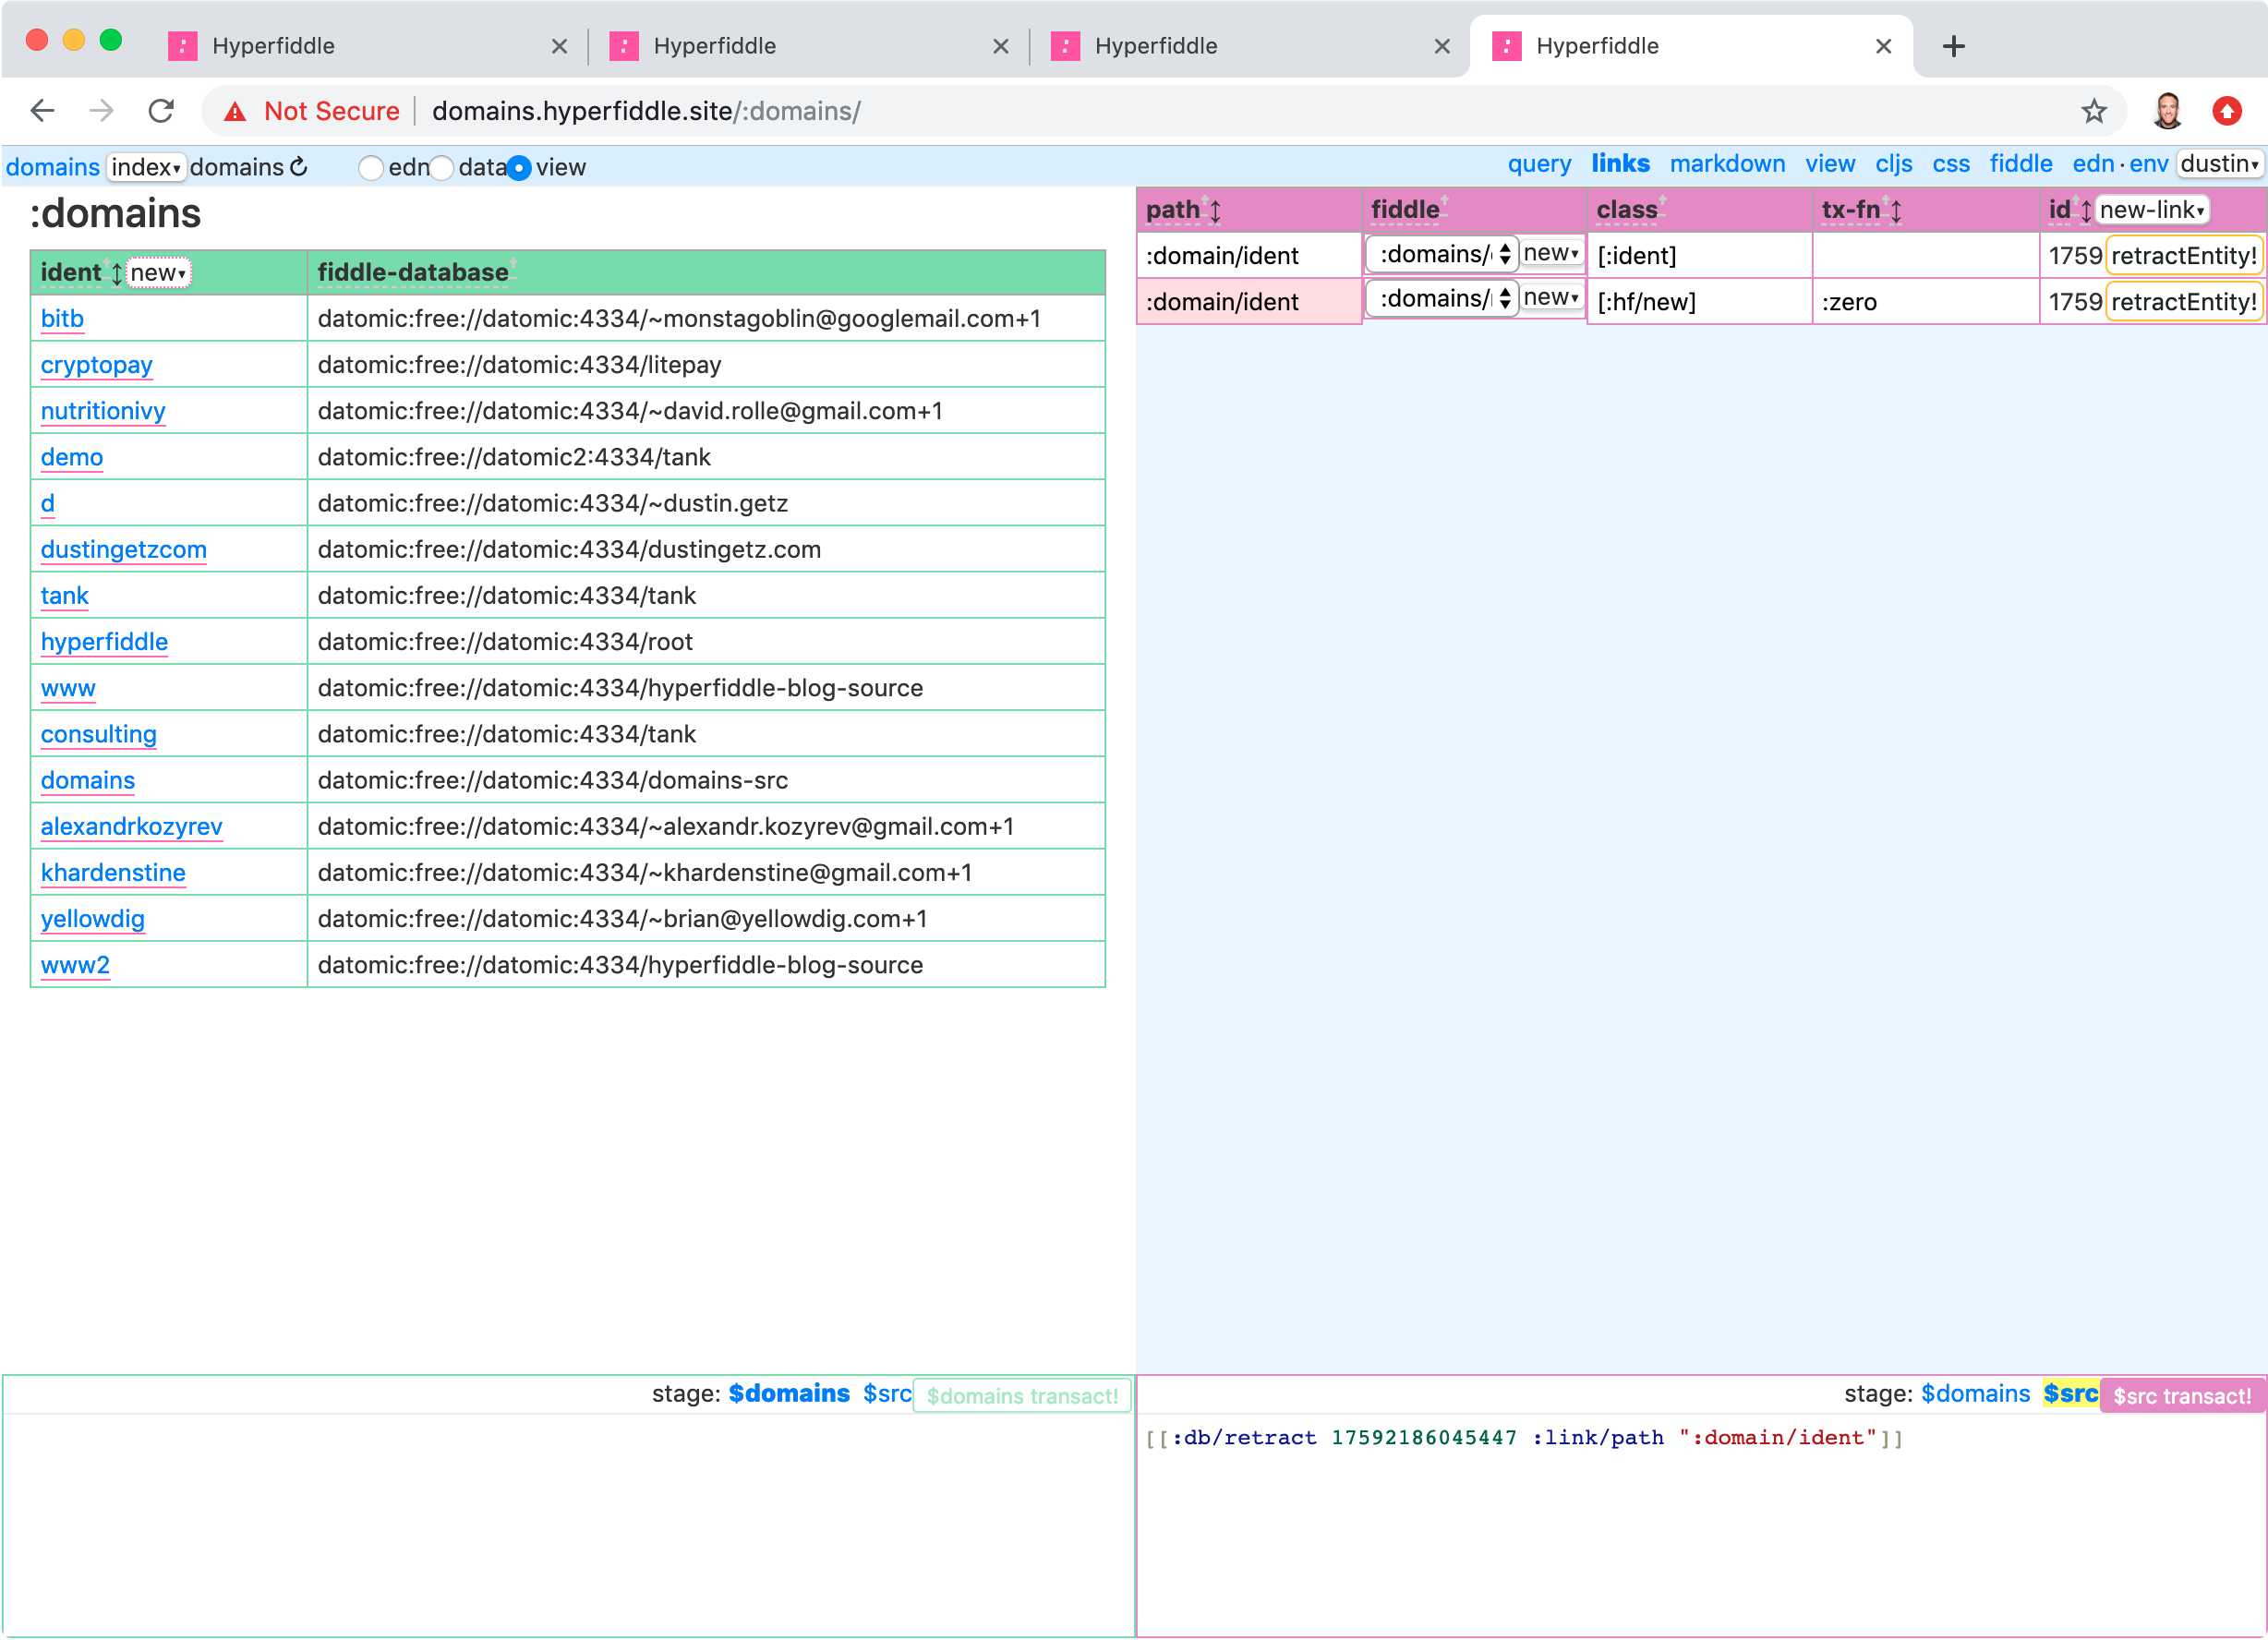Click the browser reload page icon

tap(161, 111)
